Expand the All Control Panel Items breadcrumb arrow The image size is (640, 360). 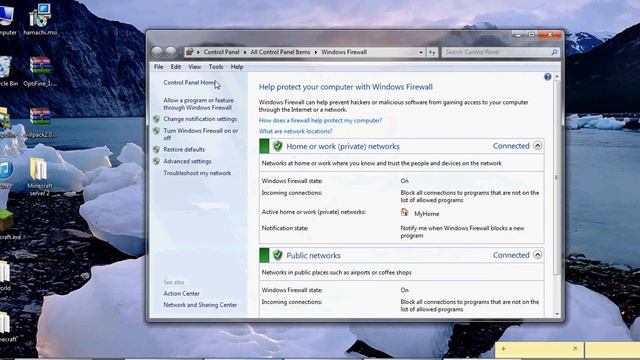[x=316, y=52]
